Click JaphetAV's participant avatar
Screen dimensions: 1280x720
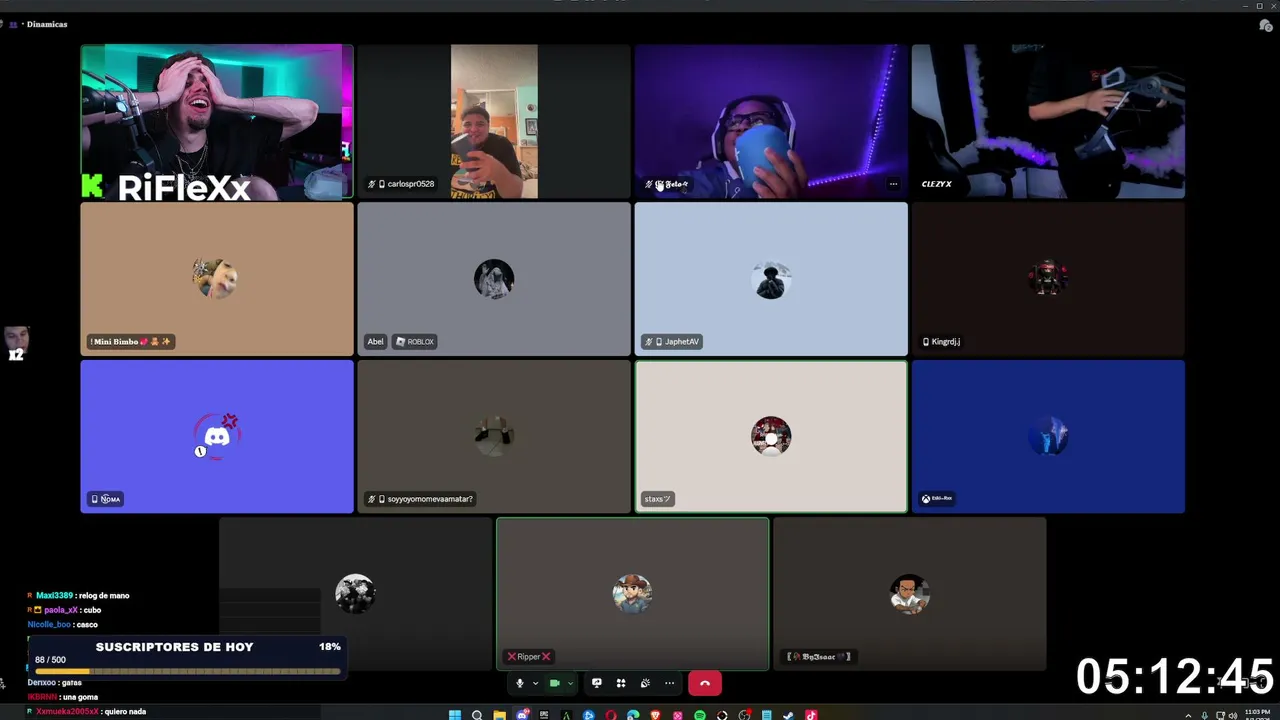(771, 279)
